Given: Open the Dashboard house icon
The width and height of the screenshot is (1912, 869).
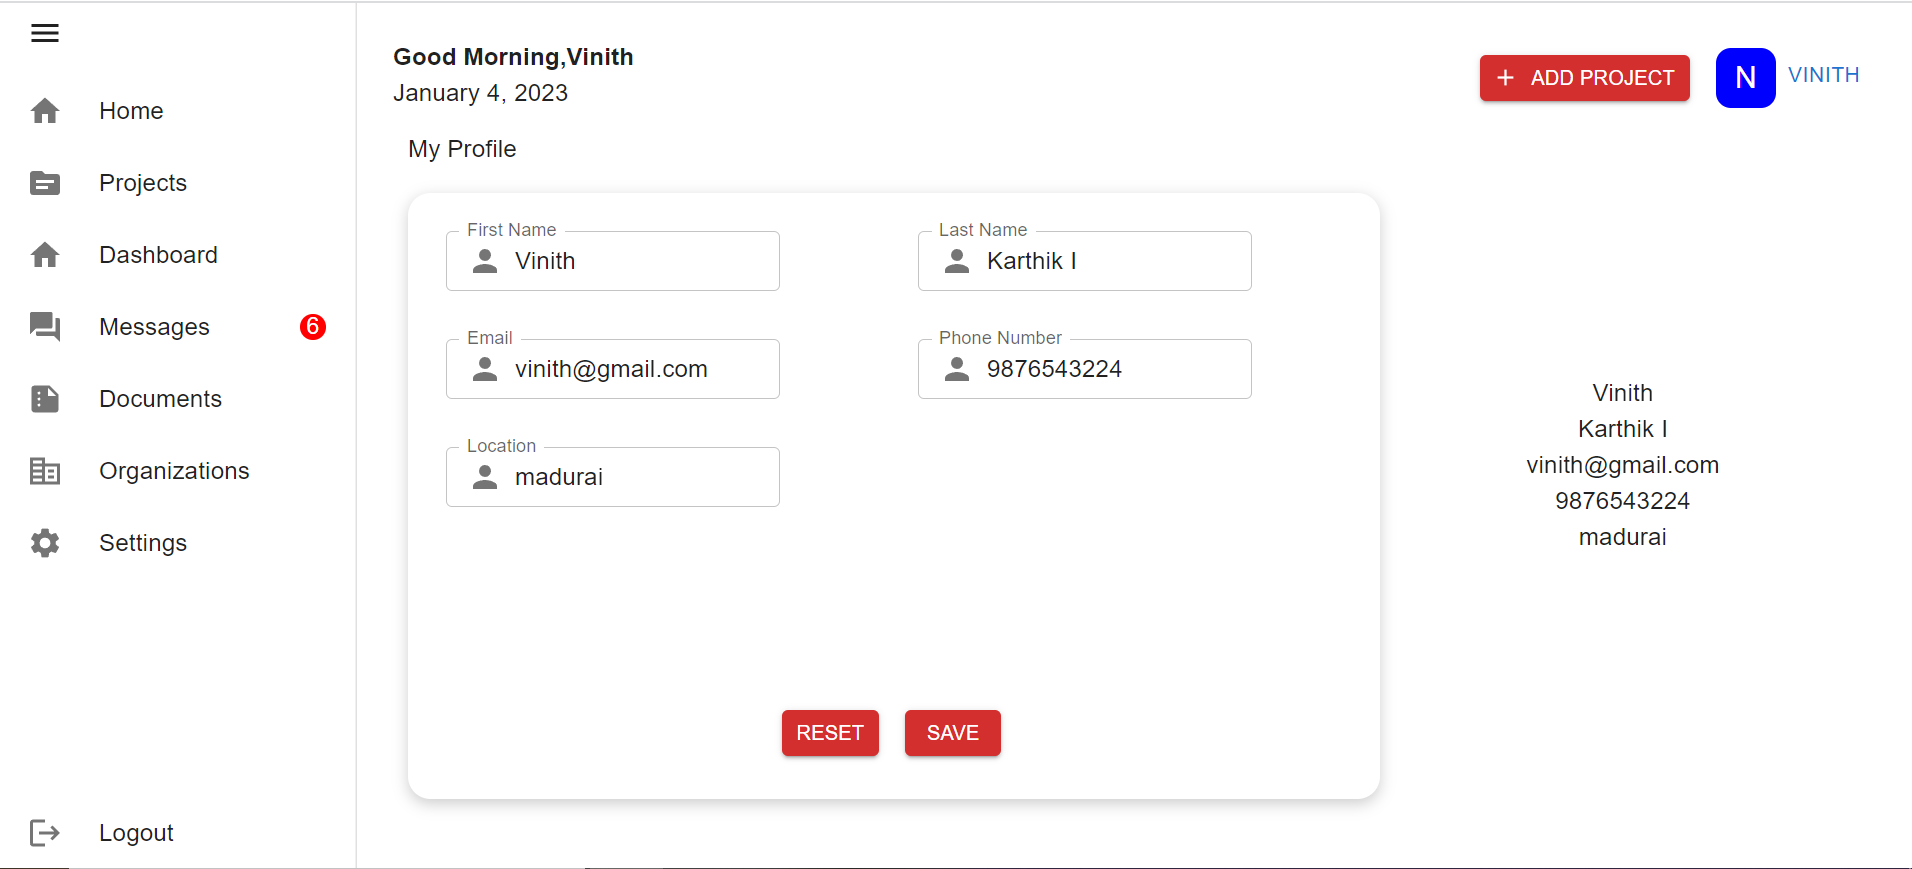Looking at the screenshot, I should click(x=45, y=255).
